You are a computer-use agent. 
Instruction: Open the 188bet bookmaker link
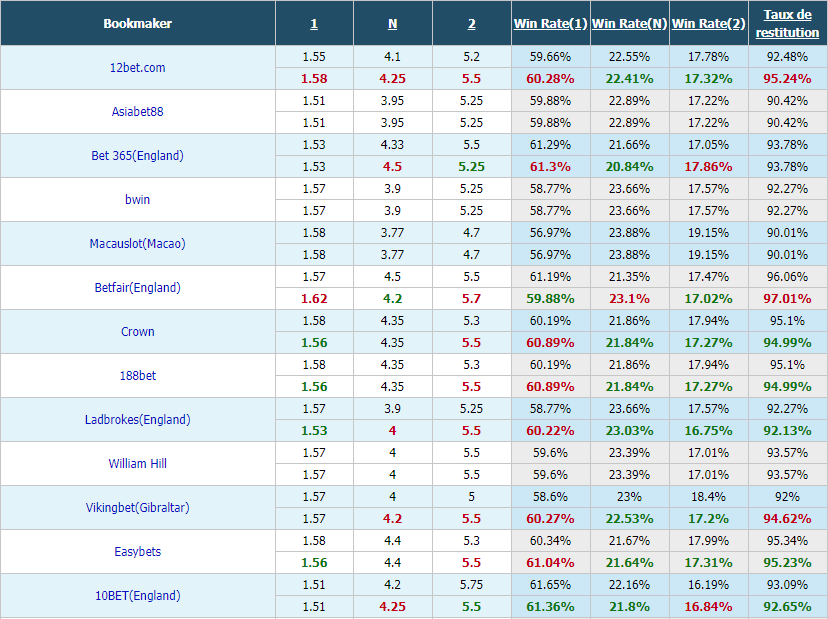pos(137,376)
